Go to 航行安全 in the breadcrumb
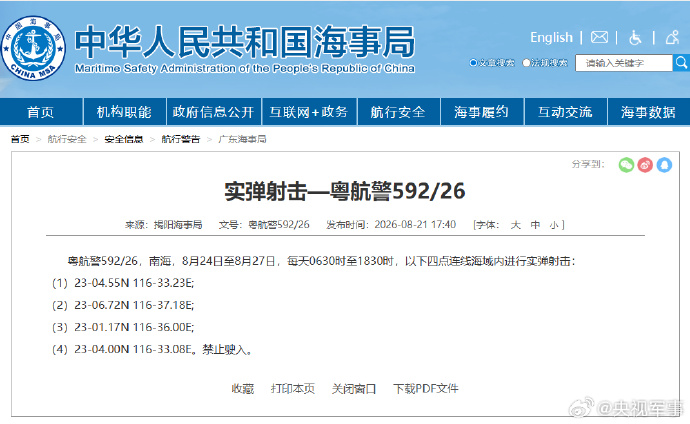 (x=67, y=139)
